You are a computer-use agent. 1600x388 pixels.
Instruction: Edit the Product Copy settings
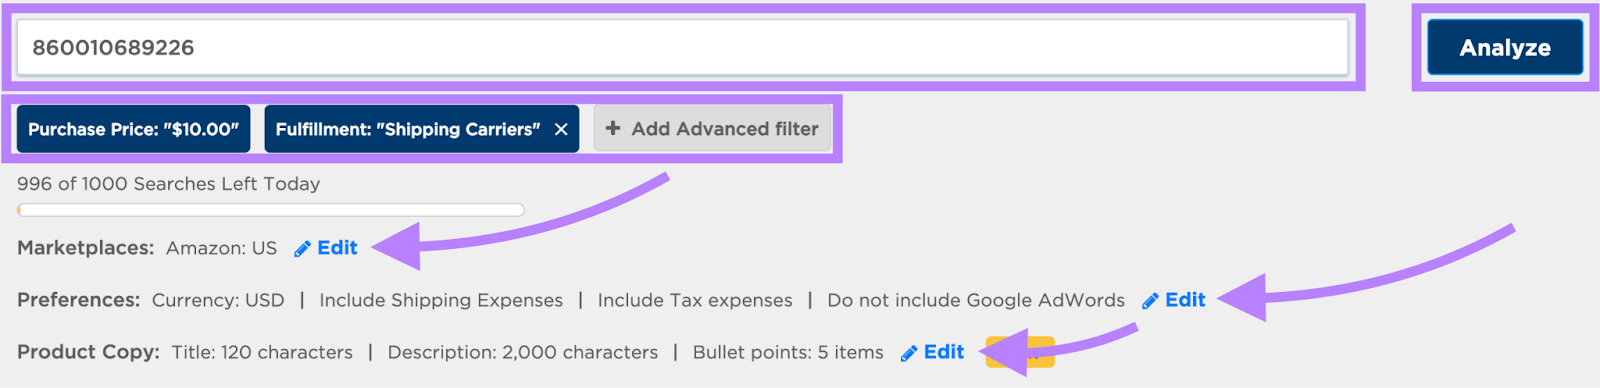click(x=944, y=352)
